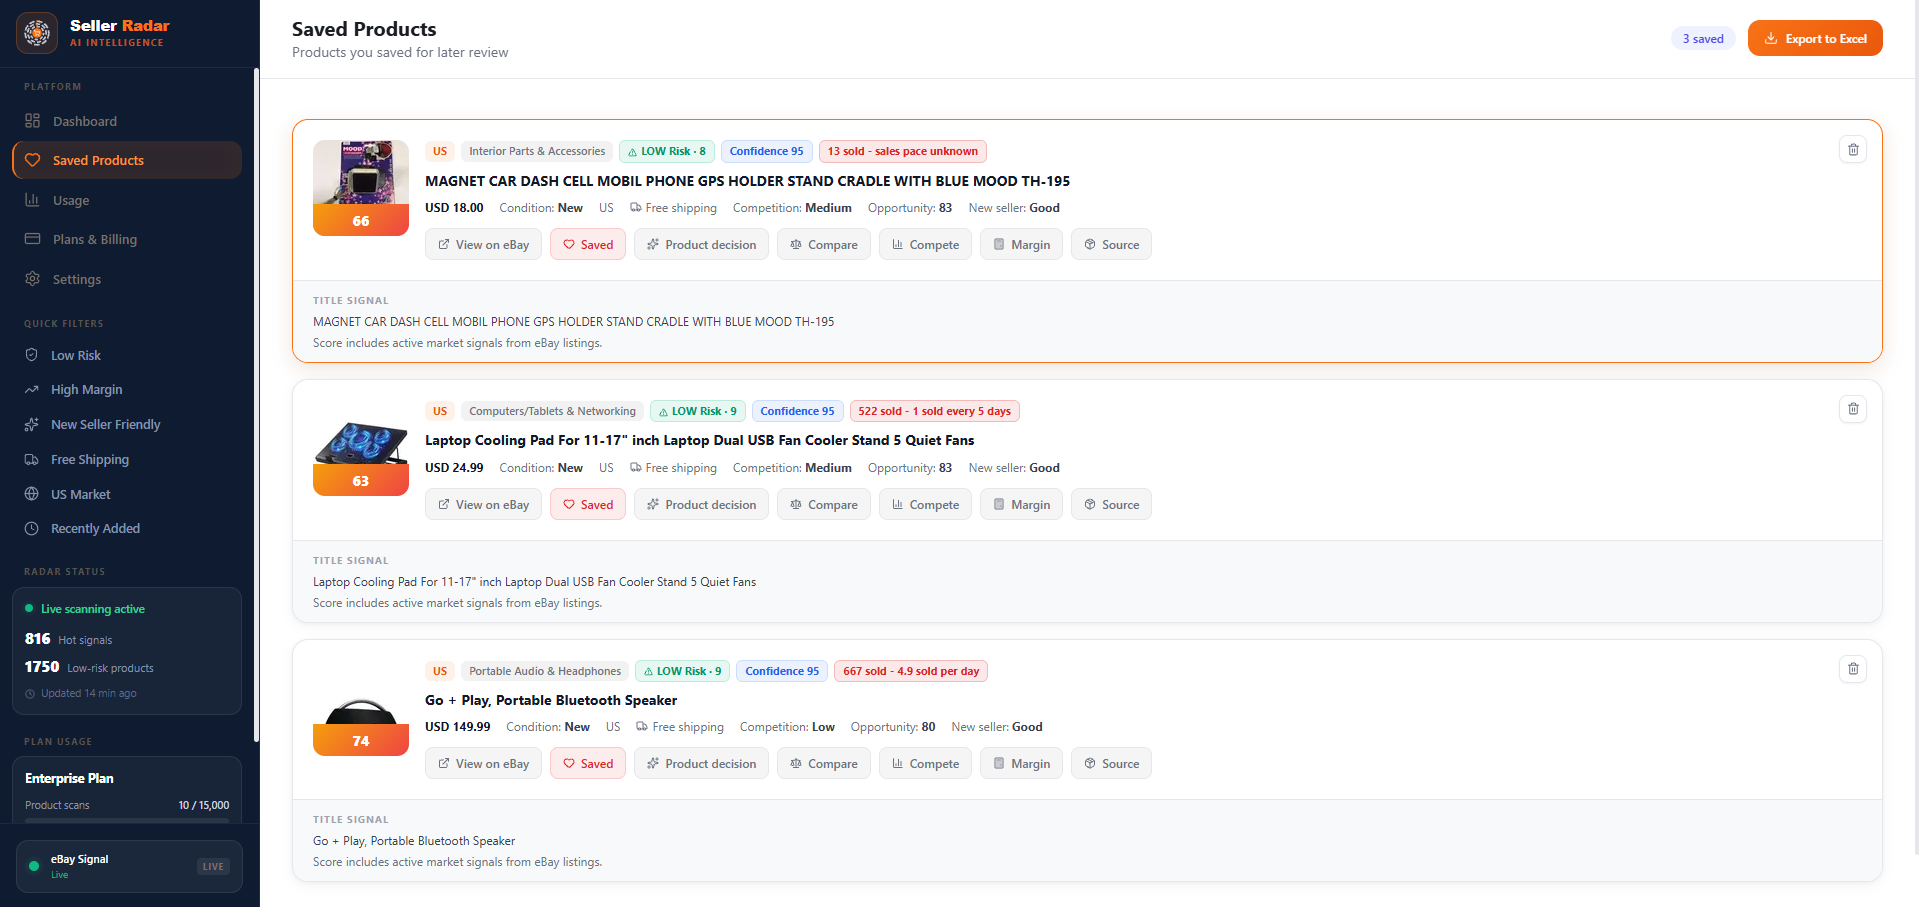Go to Saved Products in sidebar
The width and height of the screenshot is (1919, 907).
tap(127, 160)
